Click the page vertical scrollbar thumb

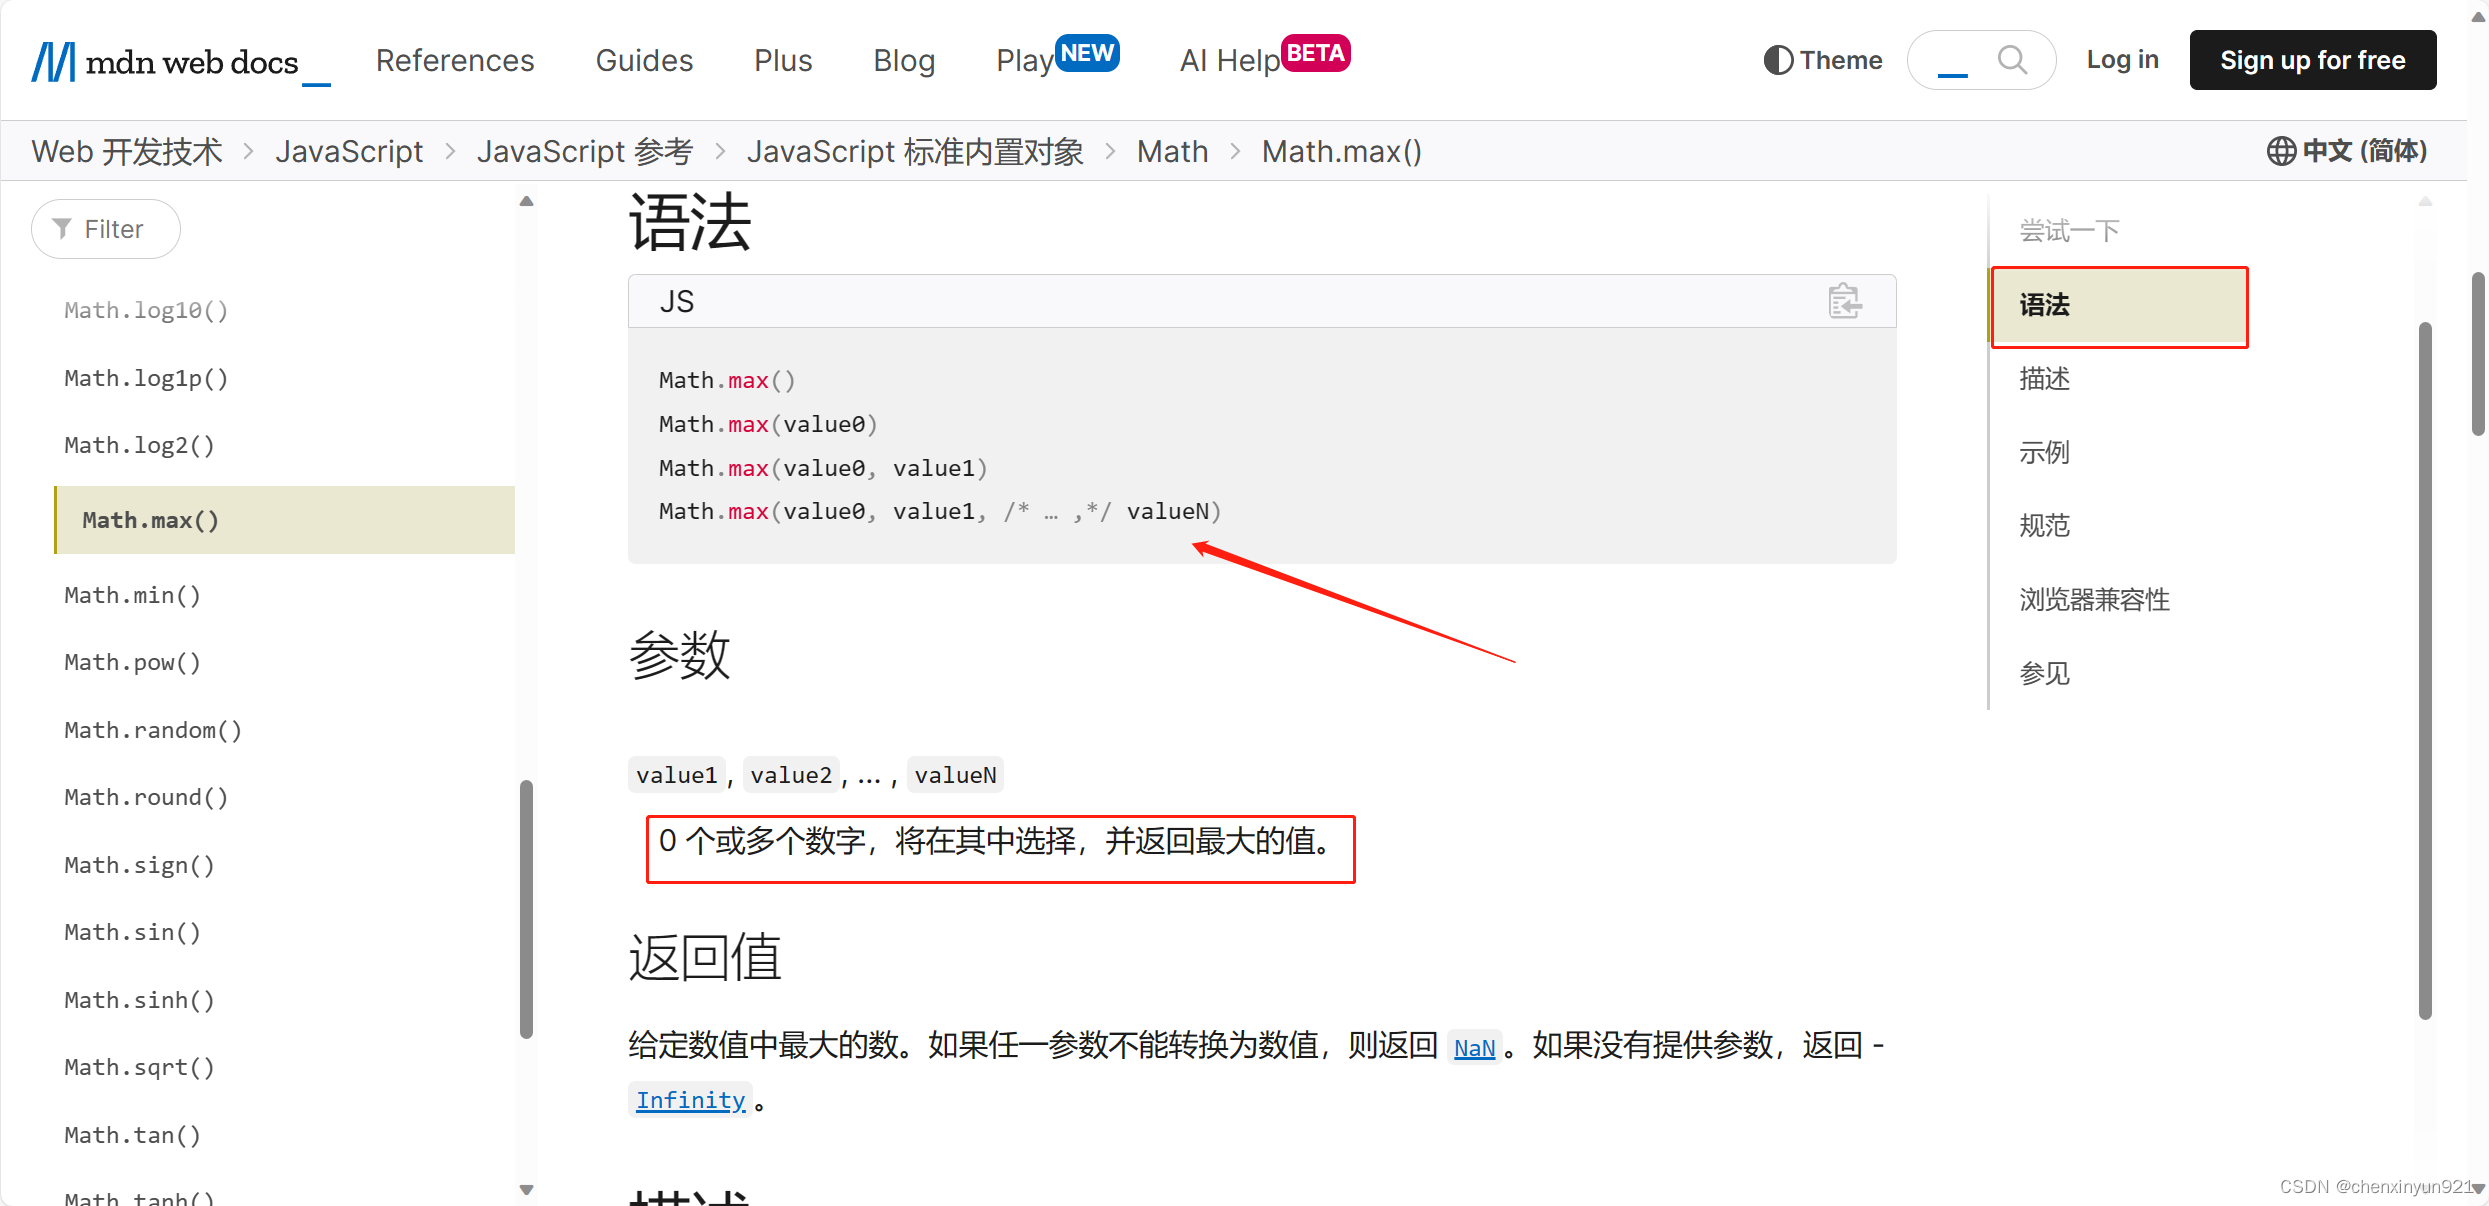2478,353
